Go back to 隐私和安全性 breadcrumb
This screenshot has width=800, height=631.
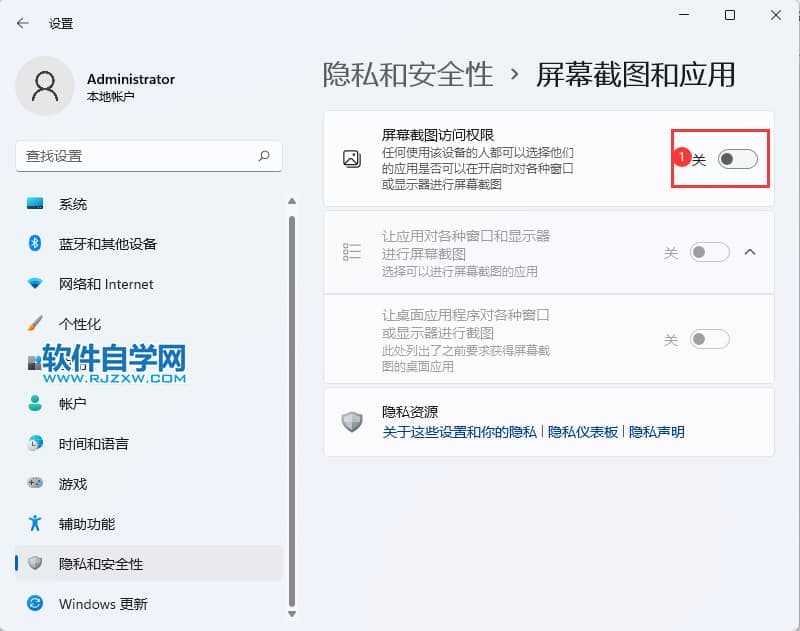point(408,74)
